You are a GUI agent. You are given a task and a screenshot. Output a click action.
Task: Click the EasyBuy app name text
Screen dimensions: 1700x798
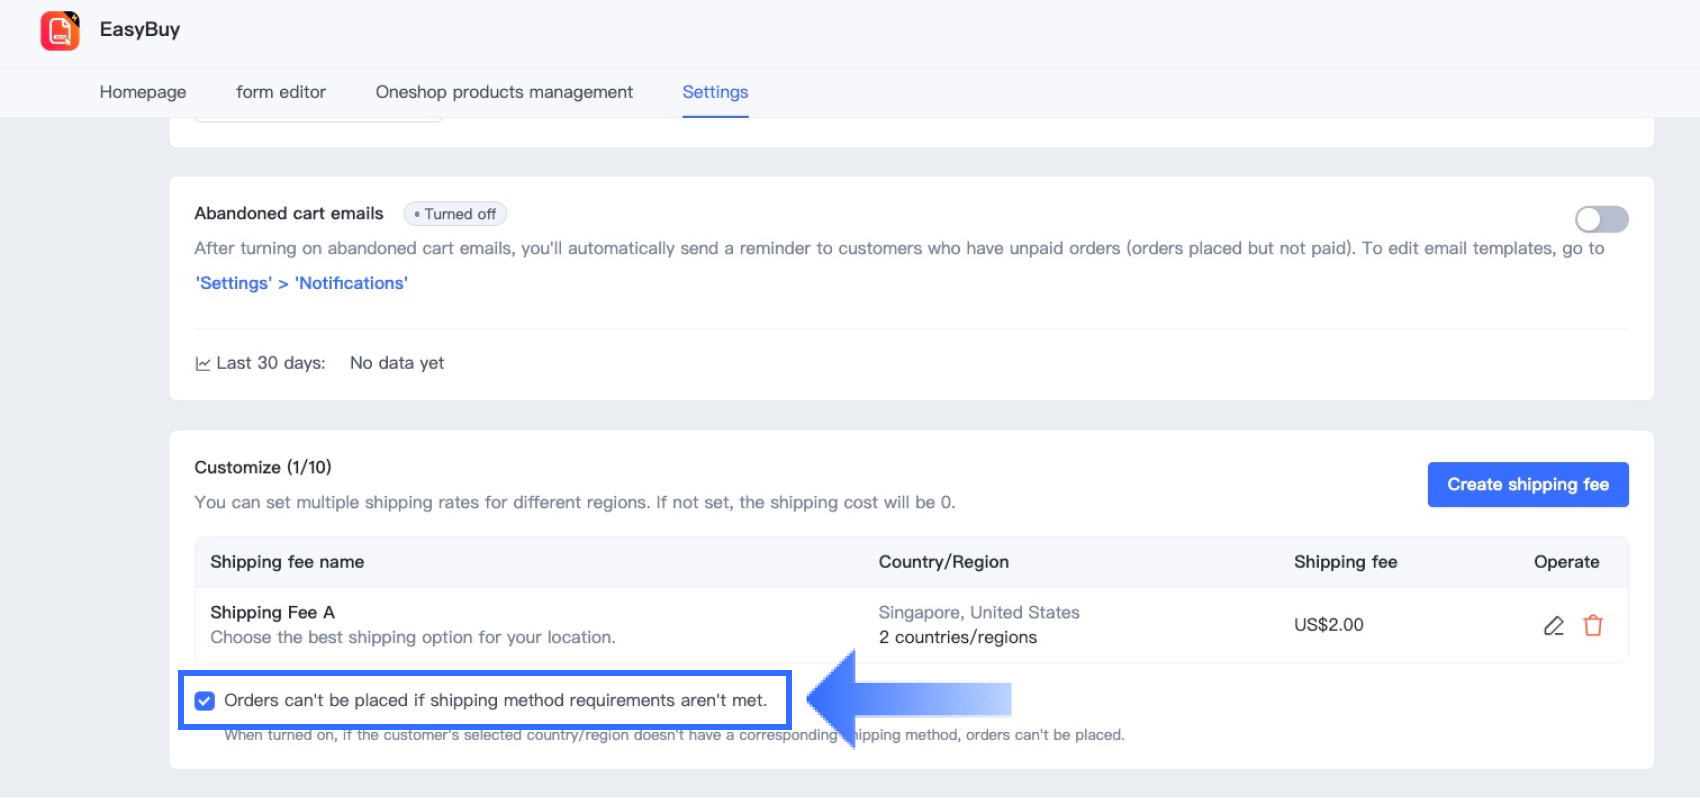point(140,30)
